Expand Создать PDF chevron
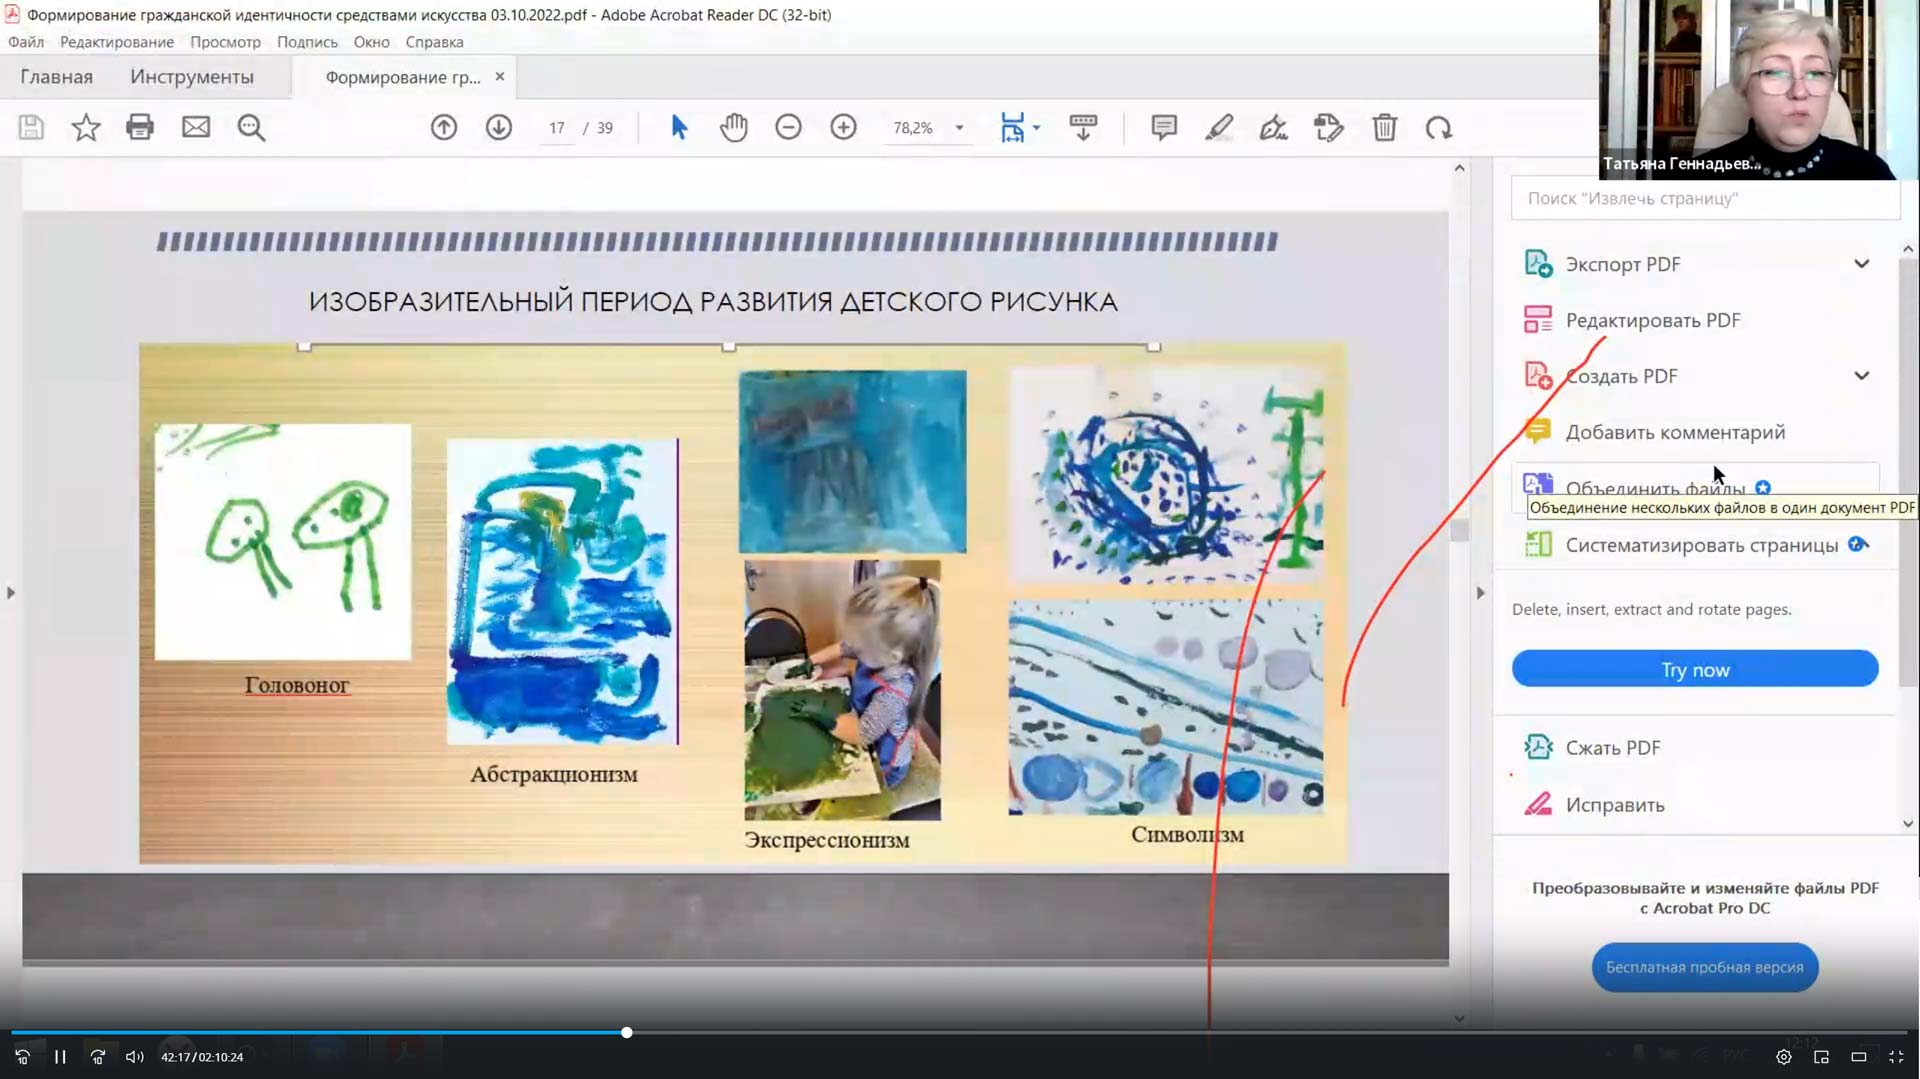Image resolution: width=1920 pixels, height=1079 pixels. (x=1861, y=376)
